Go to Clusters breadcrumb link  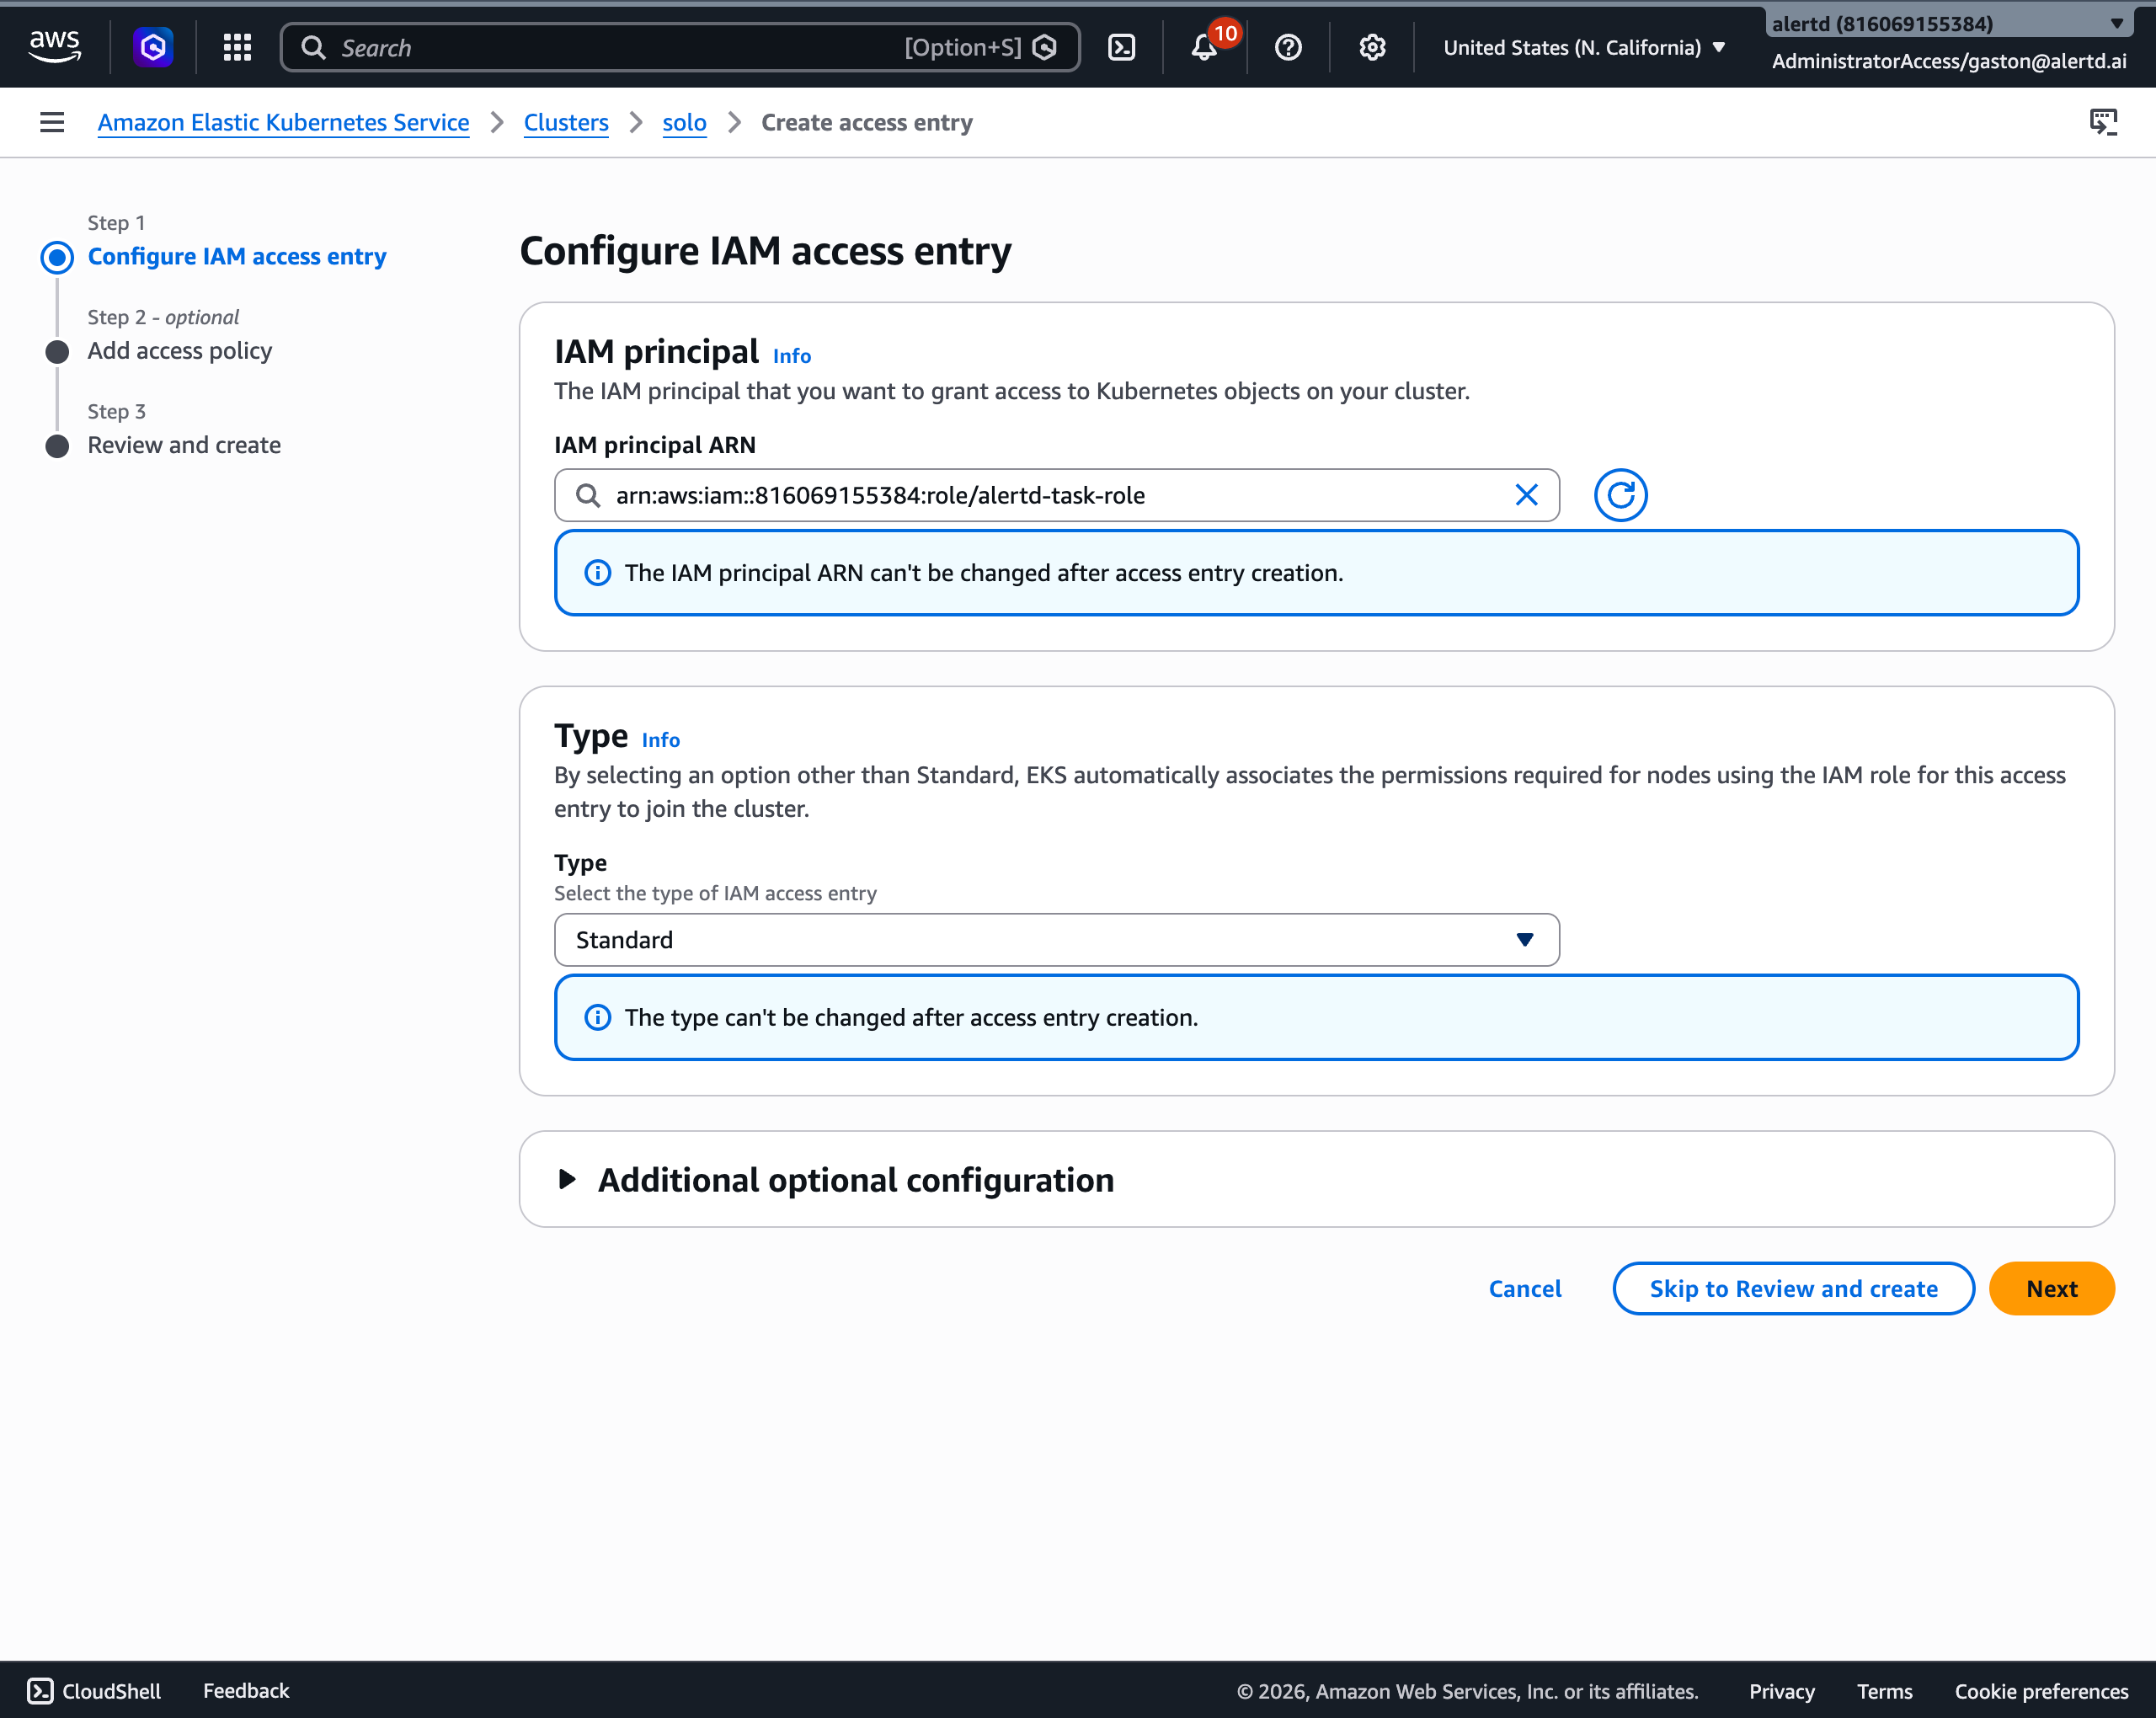coord(566,122)
